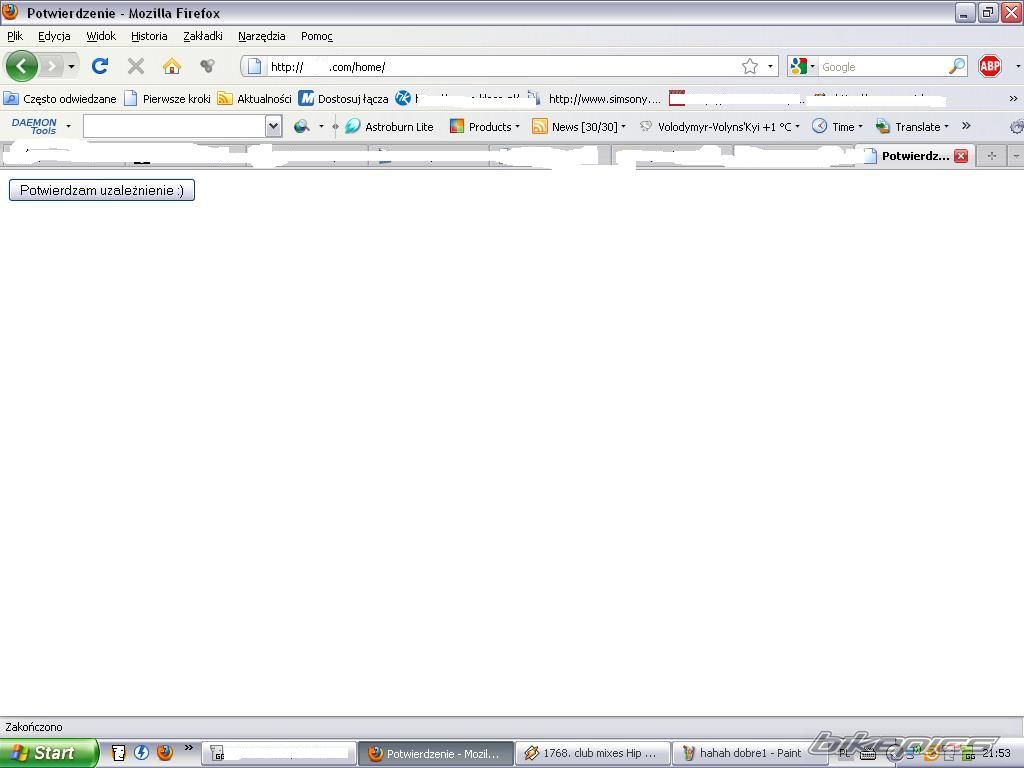Open the News [30/30] feed dropdown

click(579, 127)
